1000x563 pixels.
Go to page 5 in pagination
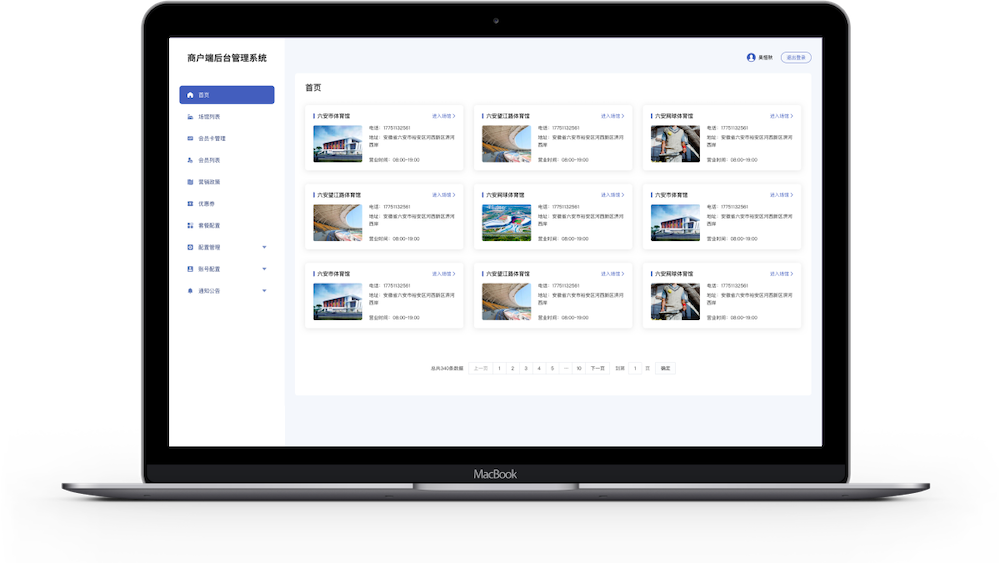tap(552, 369)
